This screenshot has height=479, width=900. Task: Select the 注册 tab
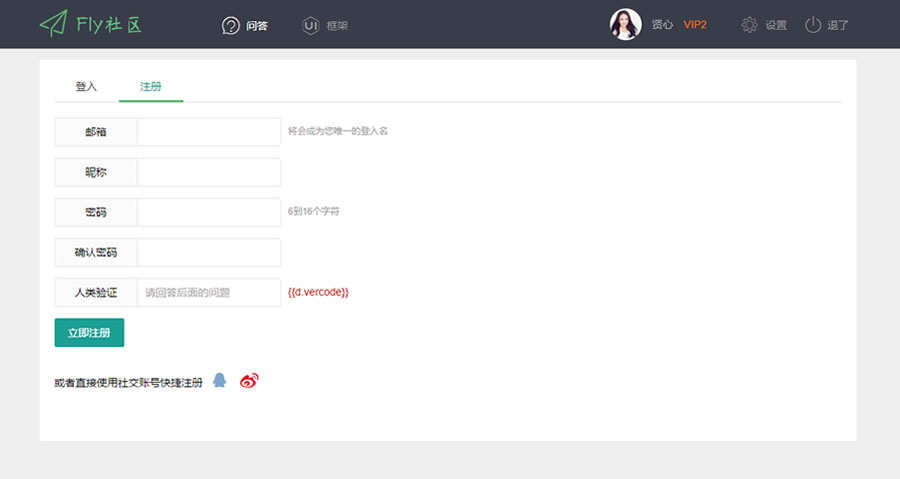coord(150,86)
